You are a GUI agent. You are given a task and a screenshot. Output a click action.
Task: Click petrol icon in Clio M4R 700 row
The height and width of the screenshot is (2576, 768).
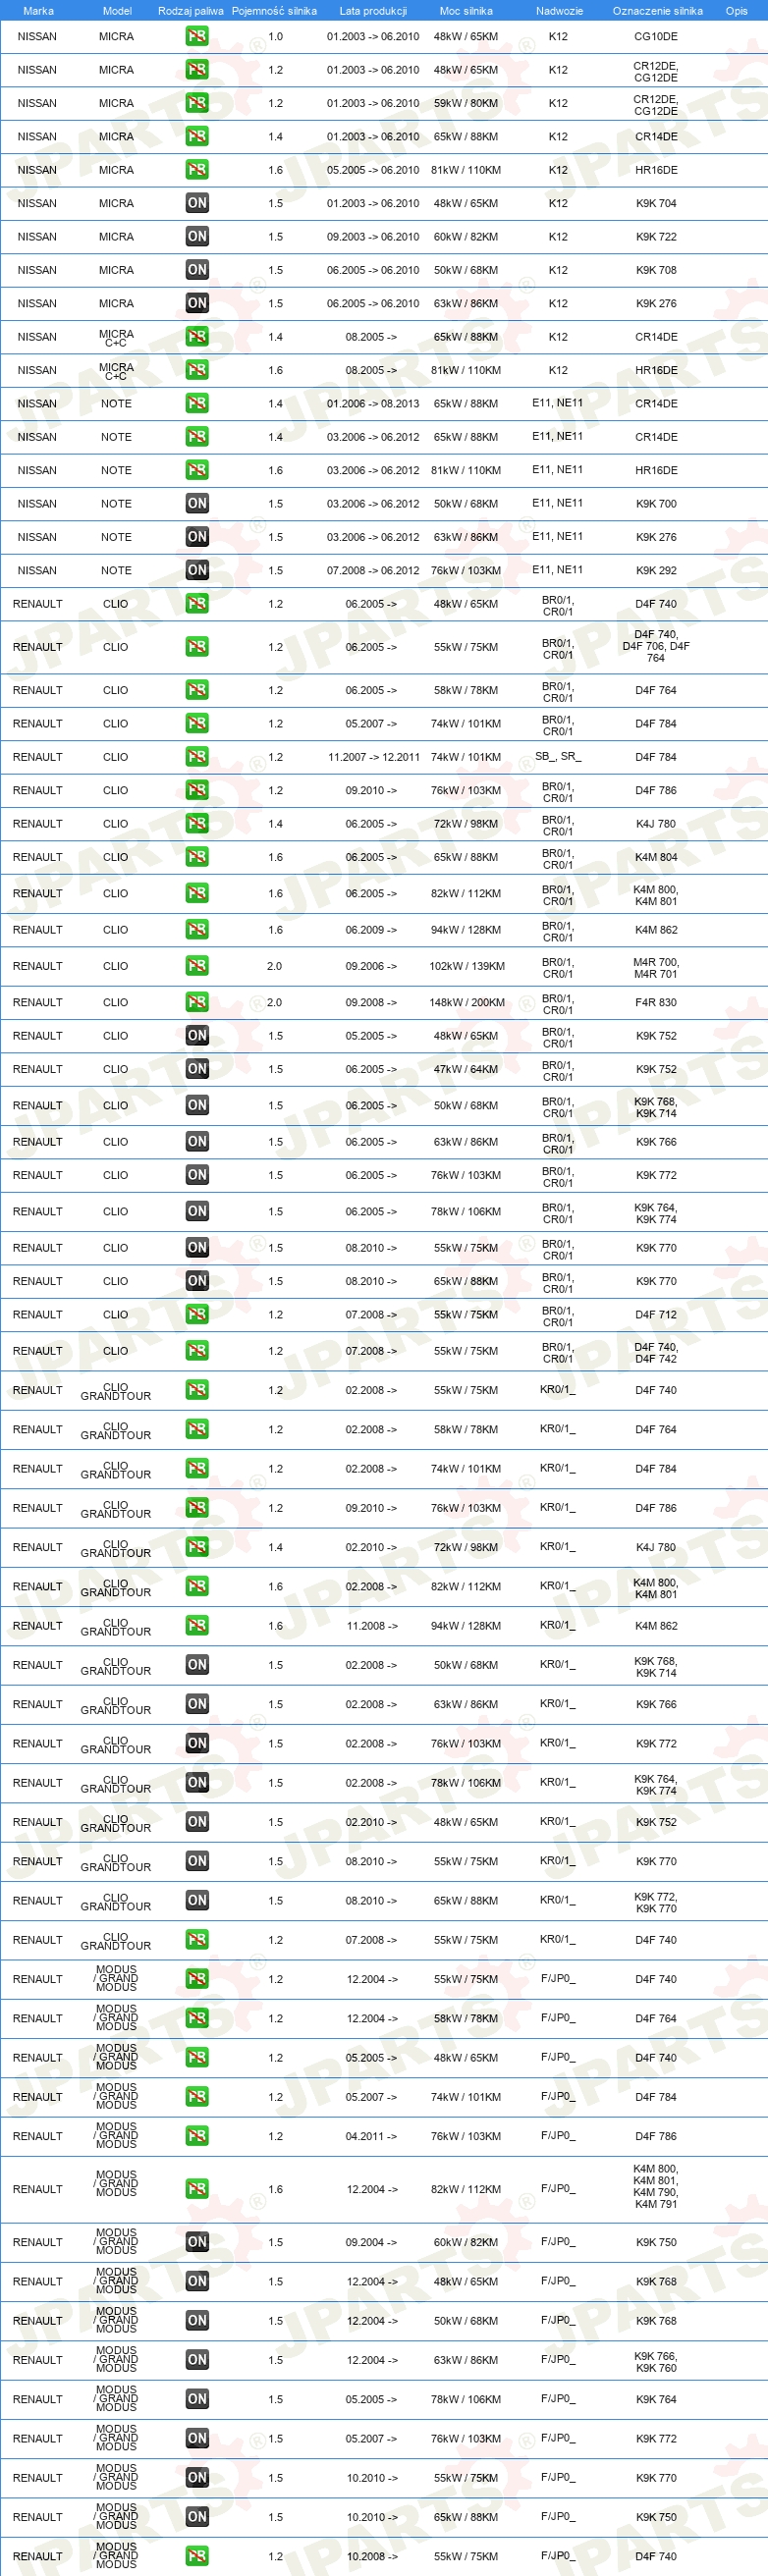click(197, 966)
